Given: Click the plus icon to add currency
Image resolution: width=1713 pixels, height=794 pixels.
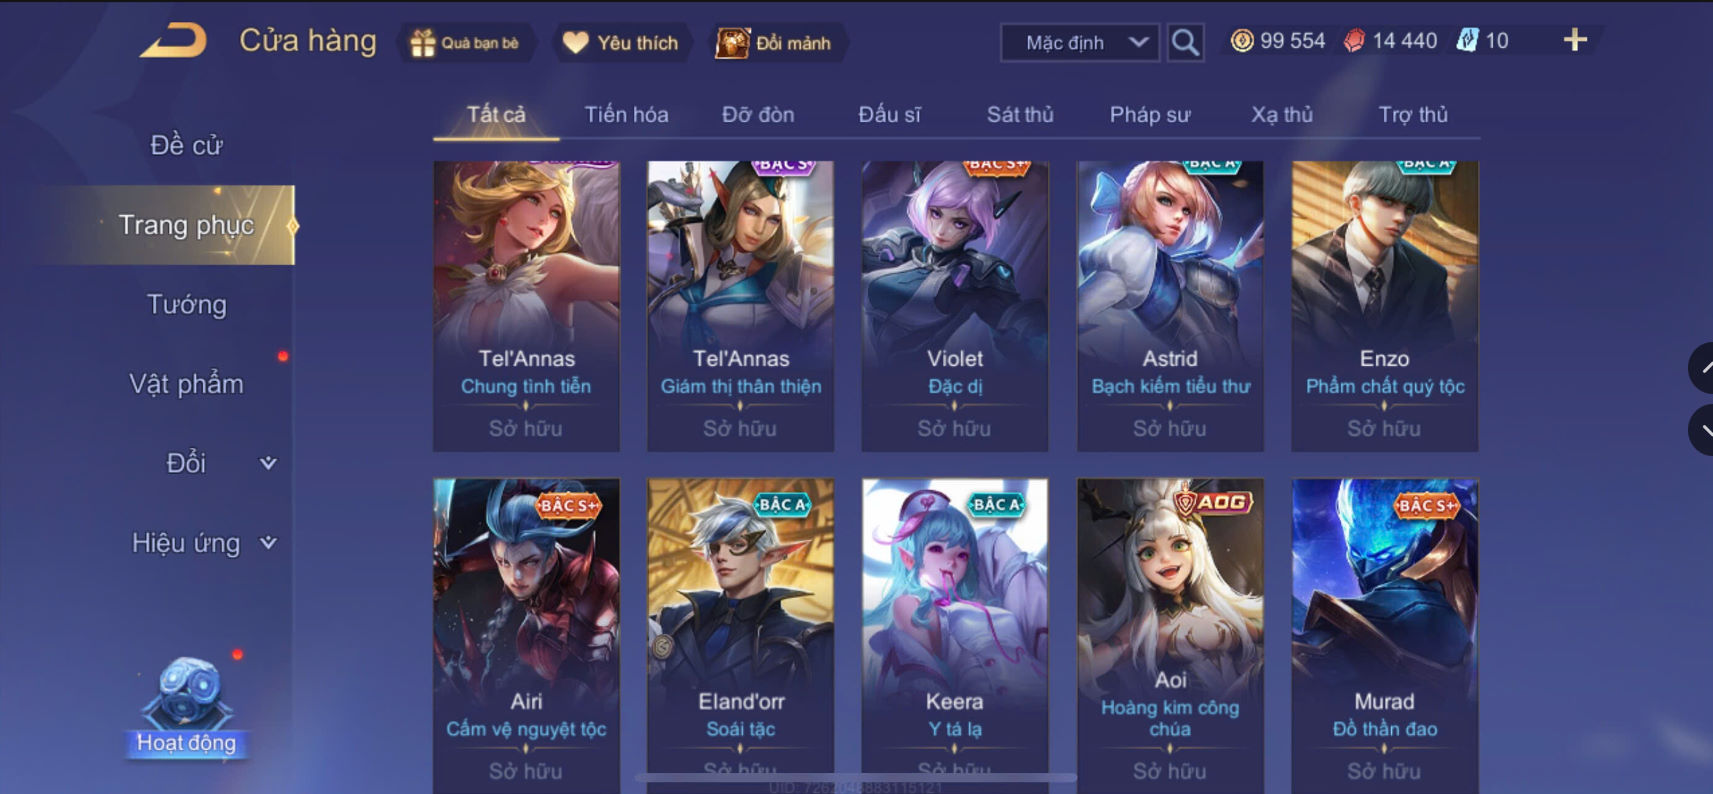Looking at the screenshot, I should (1575, 40).
